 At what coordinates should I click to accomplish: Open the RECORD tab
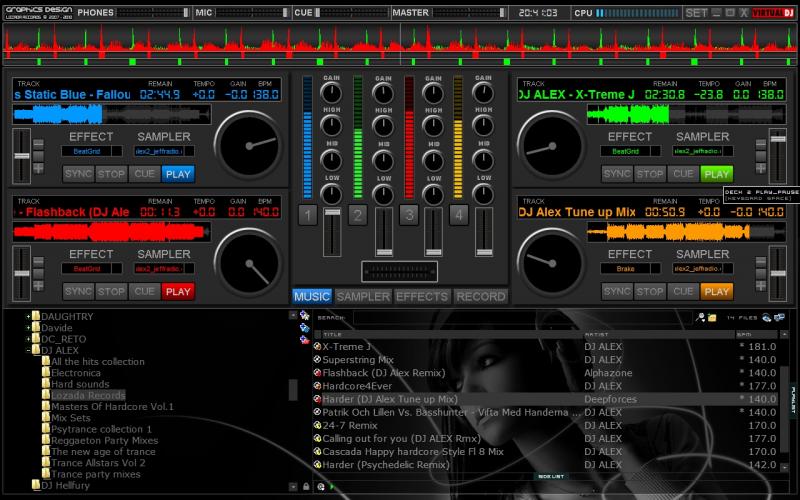pos(481,296)
